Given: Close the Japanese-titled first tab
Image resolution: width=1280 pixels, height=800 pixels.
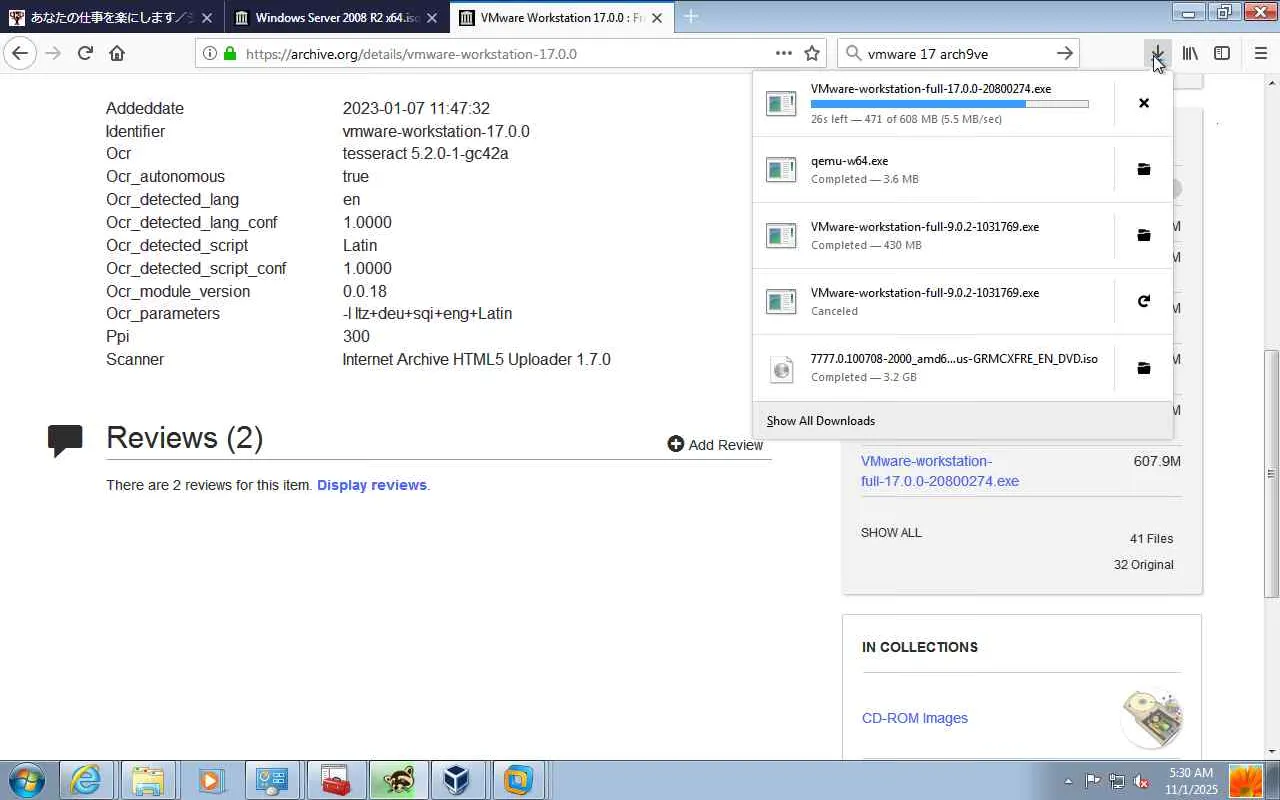Looking at the screenshot, I should pos(207,18).
